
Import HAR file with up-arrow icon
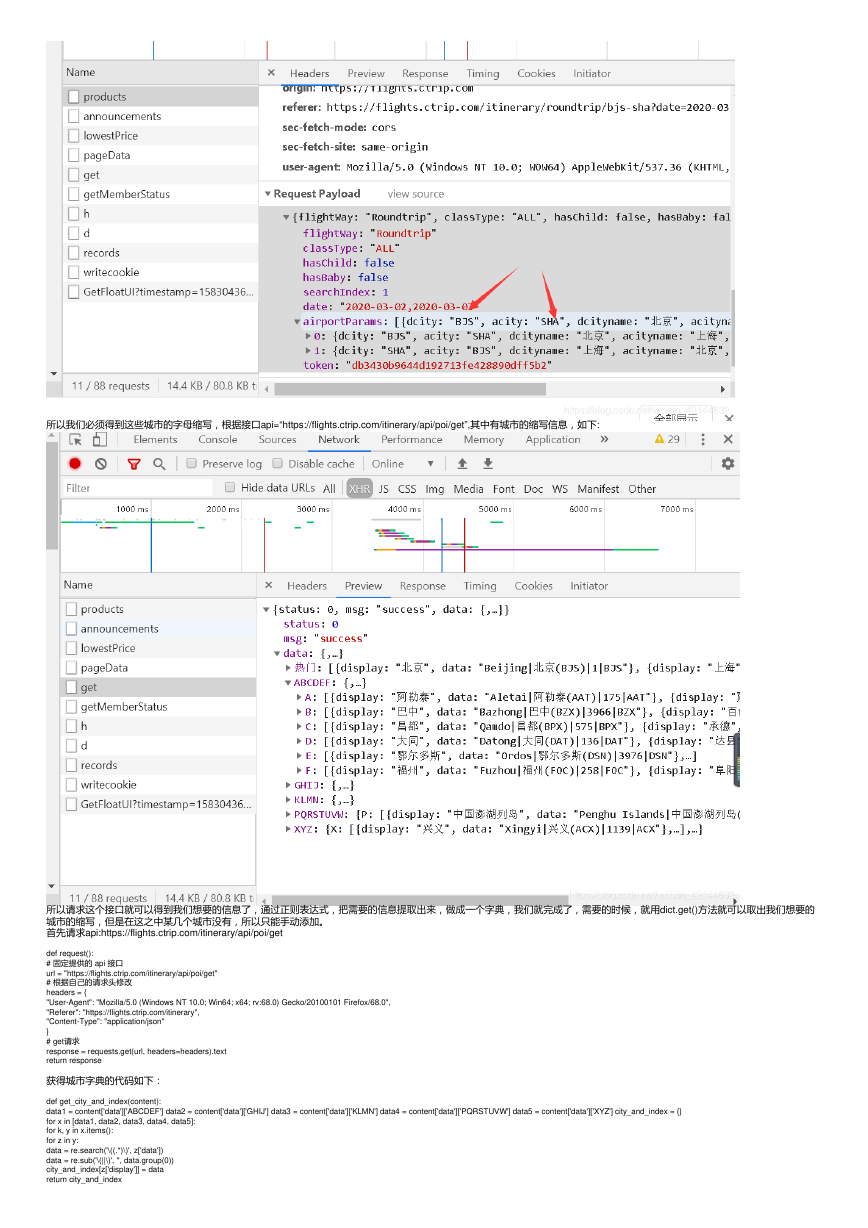pos(462,464)
